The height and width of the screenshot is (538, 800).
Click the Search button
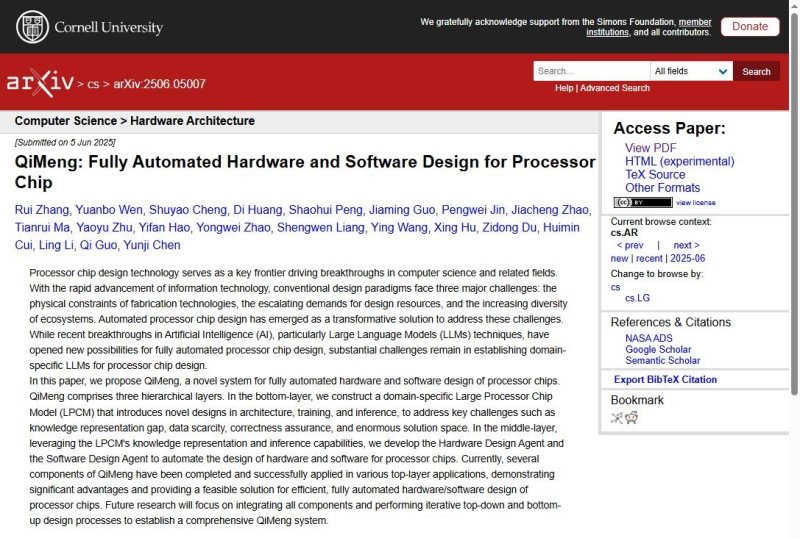click(x=756, y=71)
